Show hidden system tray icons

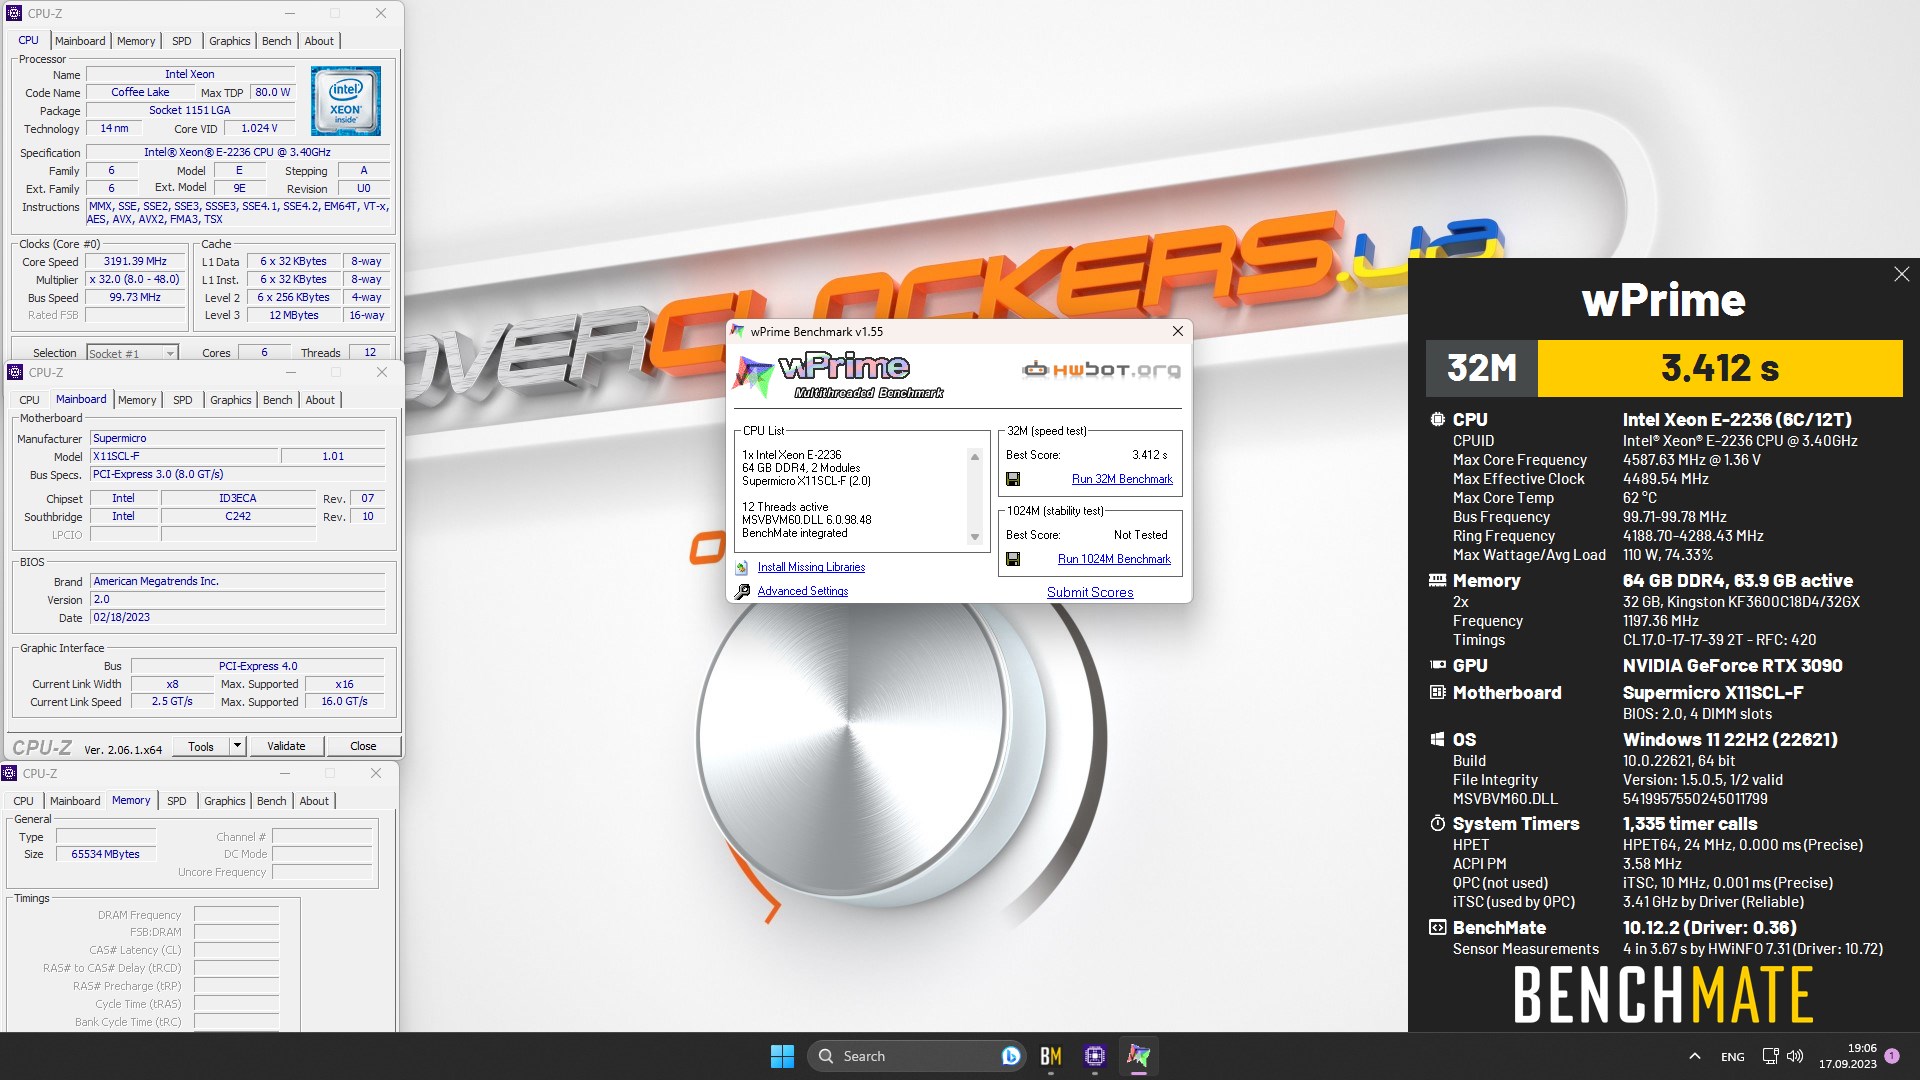[1694, 1056]
